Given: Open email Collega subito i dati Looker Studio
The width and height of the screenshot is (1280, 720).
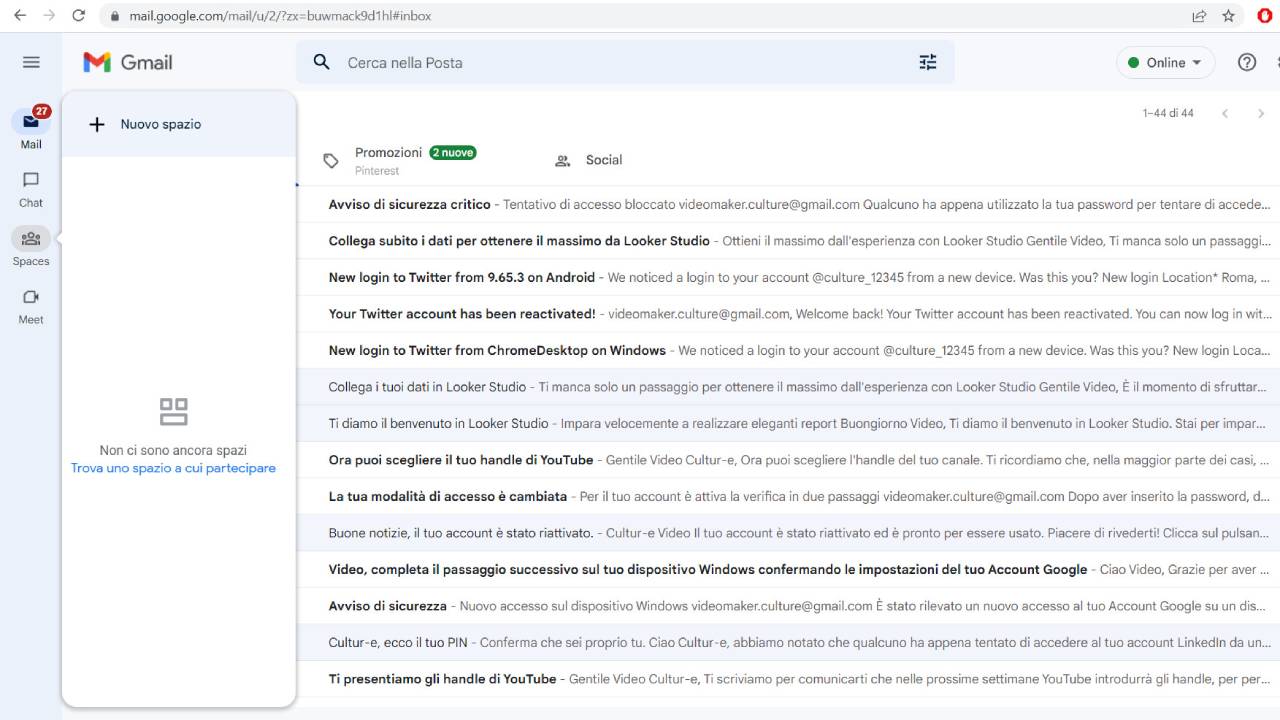Looking at the screenshot, I should click(x=788, y=241).
